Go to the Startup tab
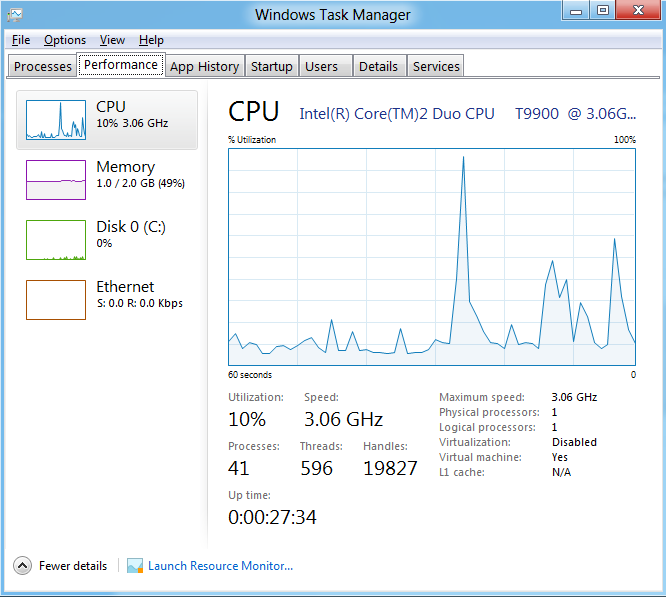Screen dimensions: 666x597 (x=272, y=67)
